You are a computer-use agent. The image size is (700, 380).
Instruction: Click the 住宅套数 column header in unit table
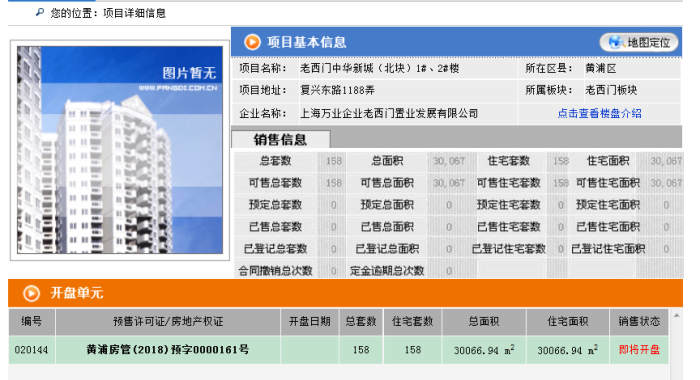(x=412, y=322)
